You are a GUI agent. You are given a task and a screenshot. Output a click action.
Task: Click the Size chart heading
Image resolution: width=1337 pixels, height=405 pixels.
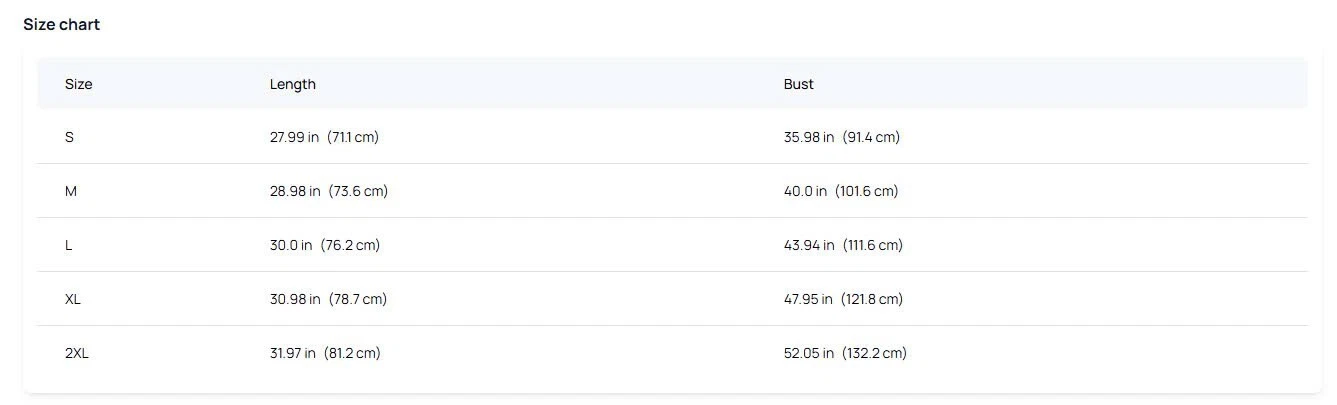(62, 24)
